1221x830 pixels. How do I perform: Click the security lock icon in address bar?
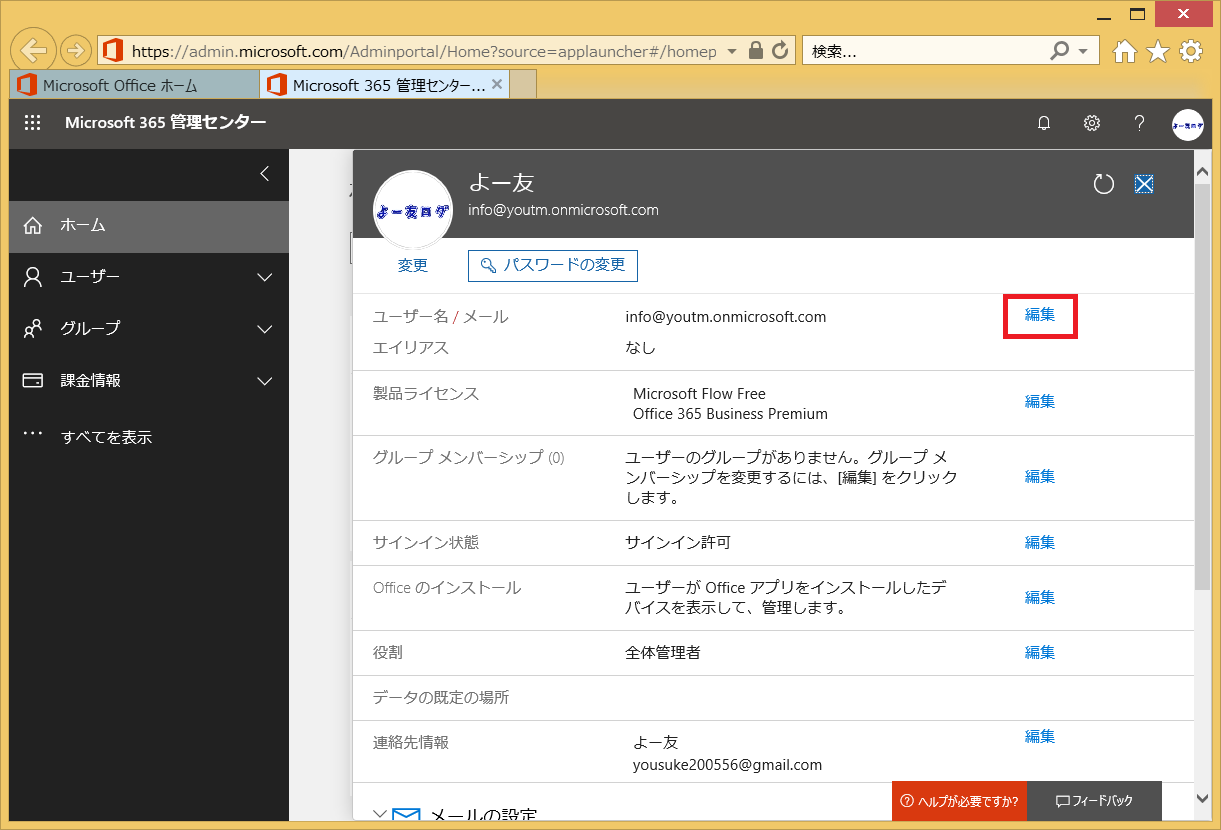[756, 50]
